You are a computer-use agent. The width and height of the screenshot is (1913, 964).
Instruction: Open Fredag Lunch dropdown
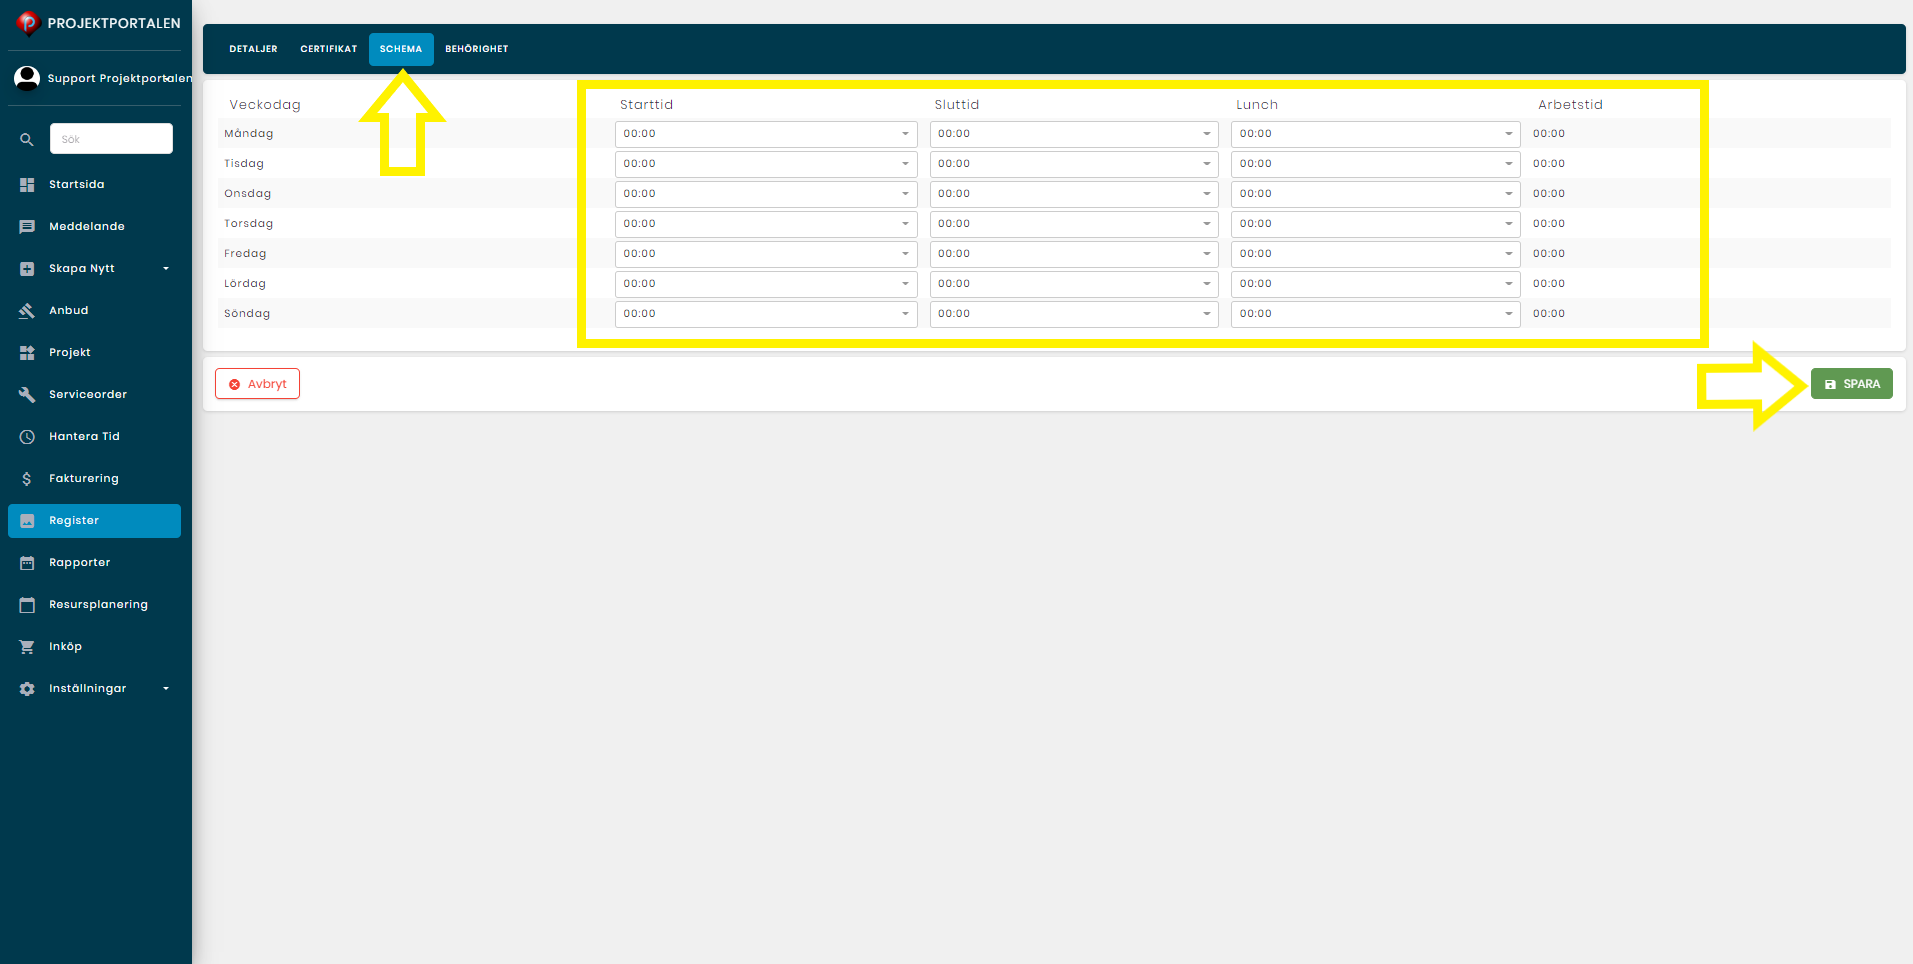pyautogui.click(x=1375, y=254)
